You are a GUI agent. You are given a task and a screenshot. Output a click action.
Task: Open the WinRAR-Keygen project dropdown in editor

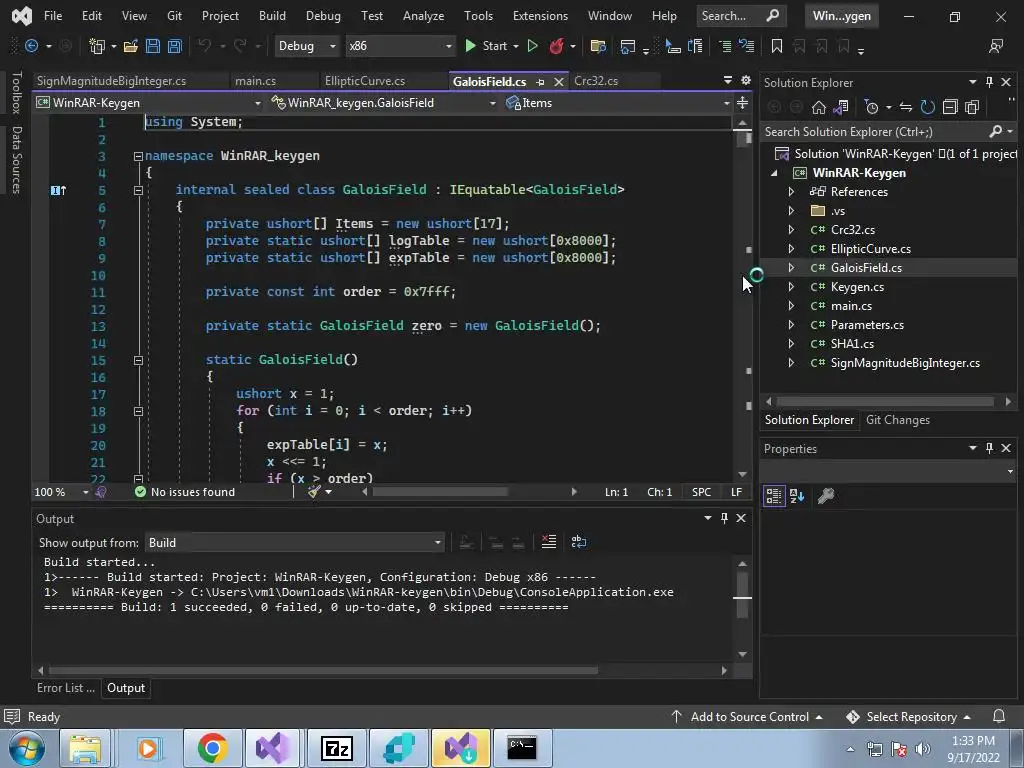257,103
